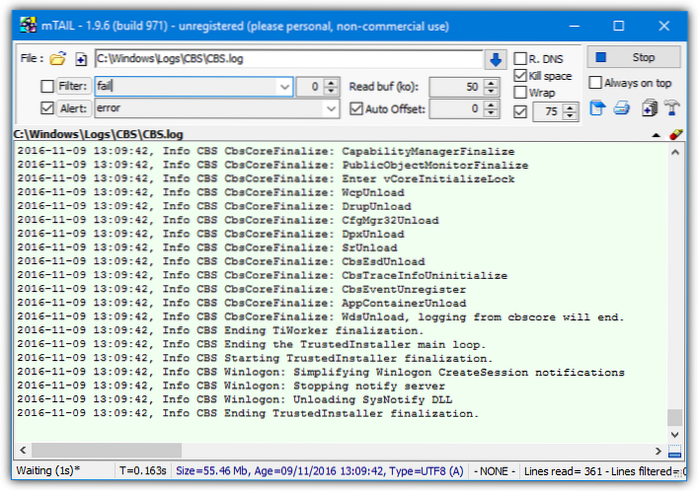Uncheck the Auto Offset checkbox
Viewport: 698px width, 491px height.
(356, 109)
